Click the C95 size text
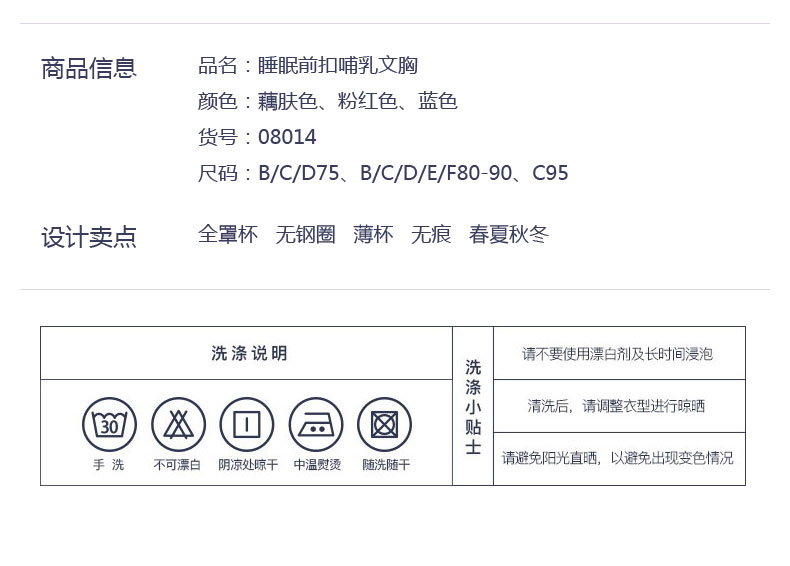This screenshot has width=790, height=566. (x=550, y=173)
